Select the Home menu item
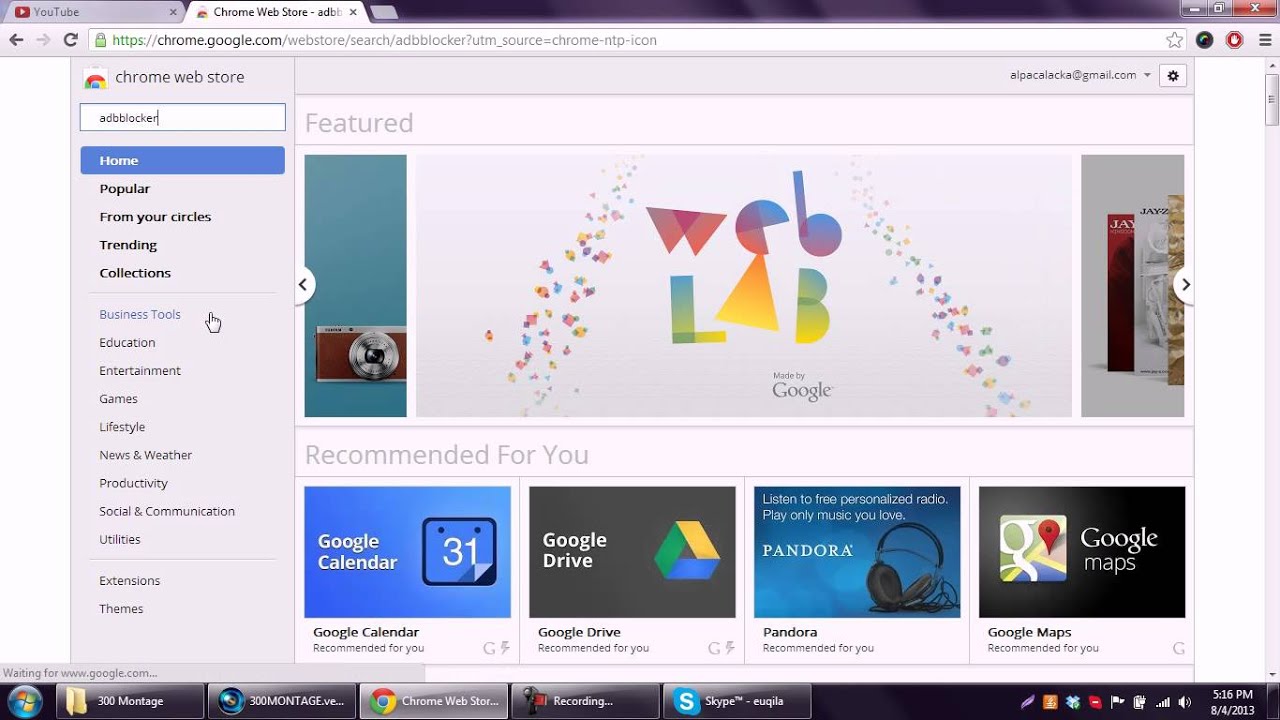Viewport: 1280px width, 720px height. pyautogui.click(x=182, y=160)
